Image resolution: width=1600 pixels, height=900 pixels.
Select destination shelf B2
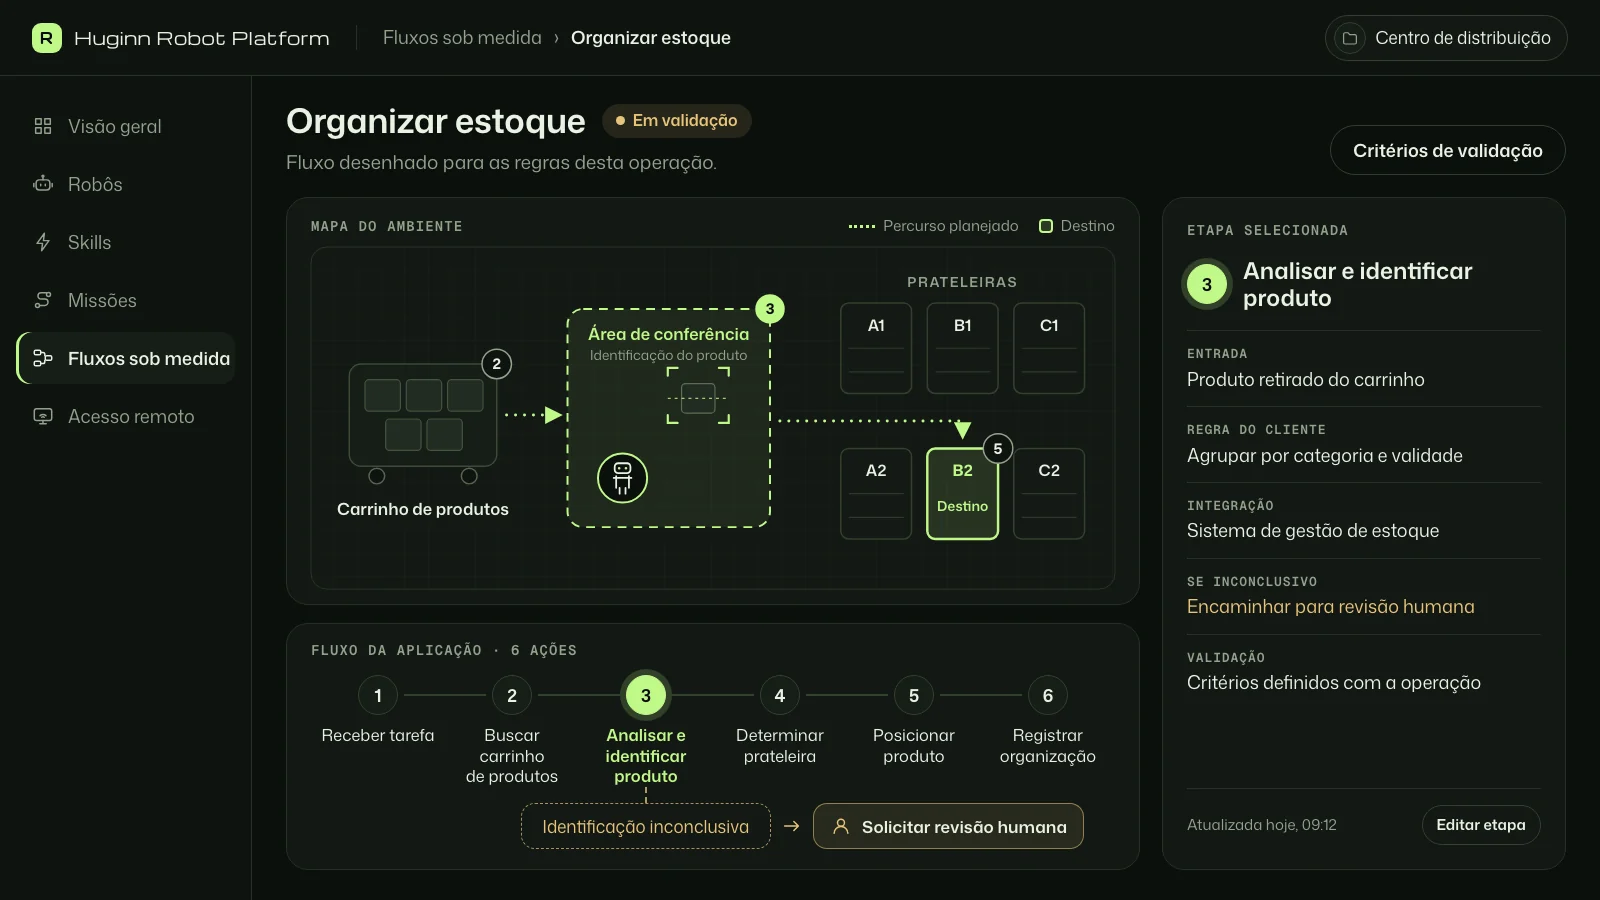[962, 494]
